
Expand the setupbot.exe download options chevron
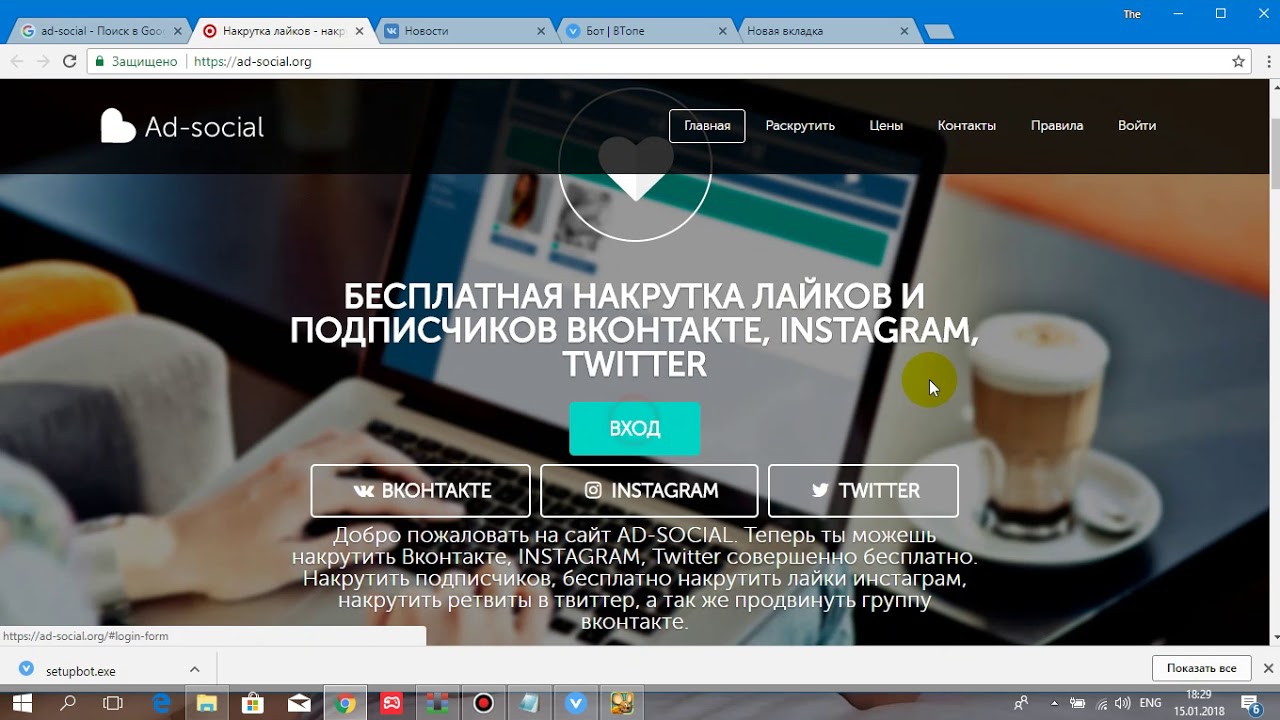195,670
